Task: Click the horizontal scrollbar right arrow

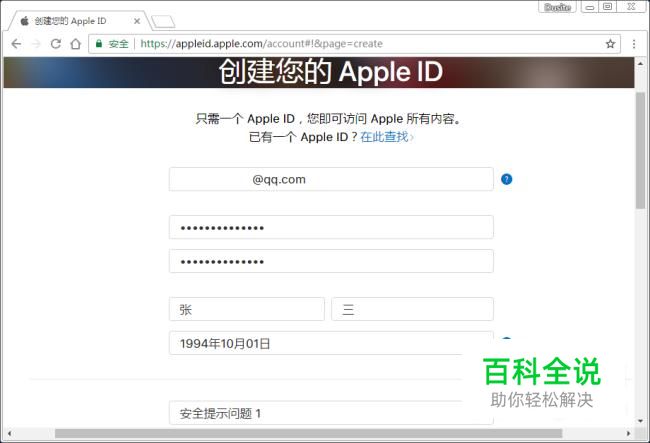Action: (628, 433)
